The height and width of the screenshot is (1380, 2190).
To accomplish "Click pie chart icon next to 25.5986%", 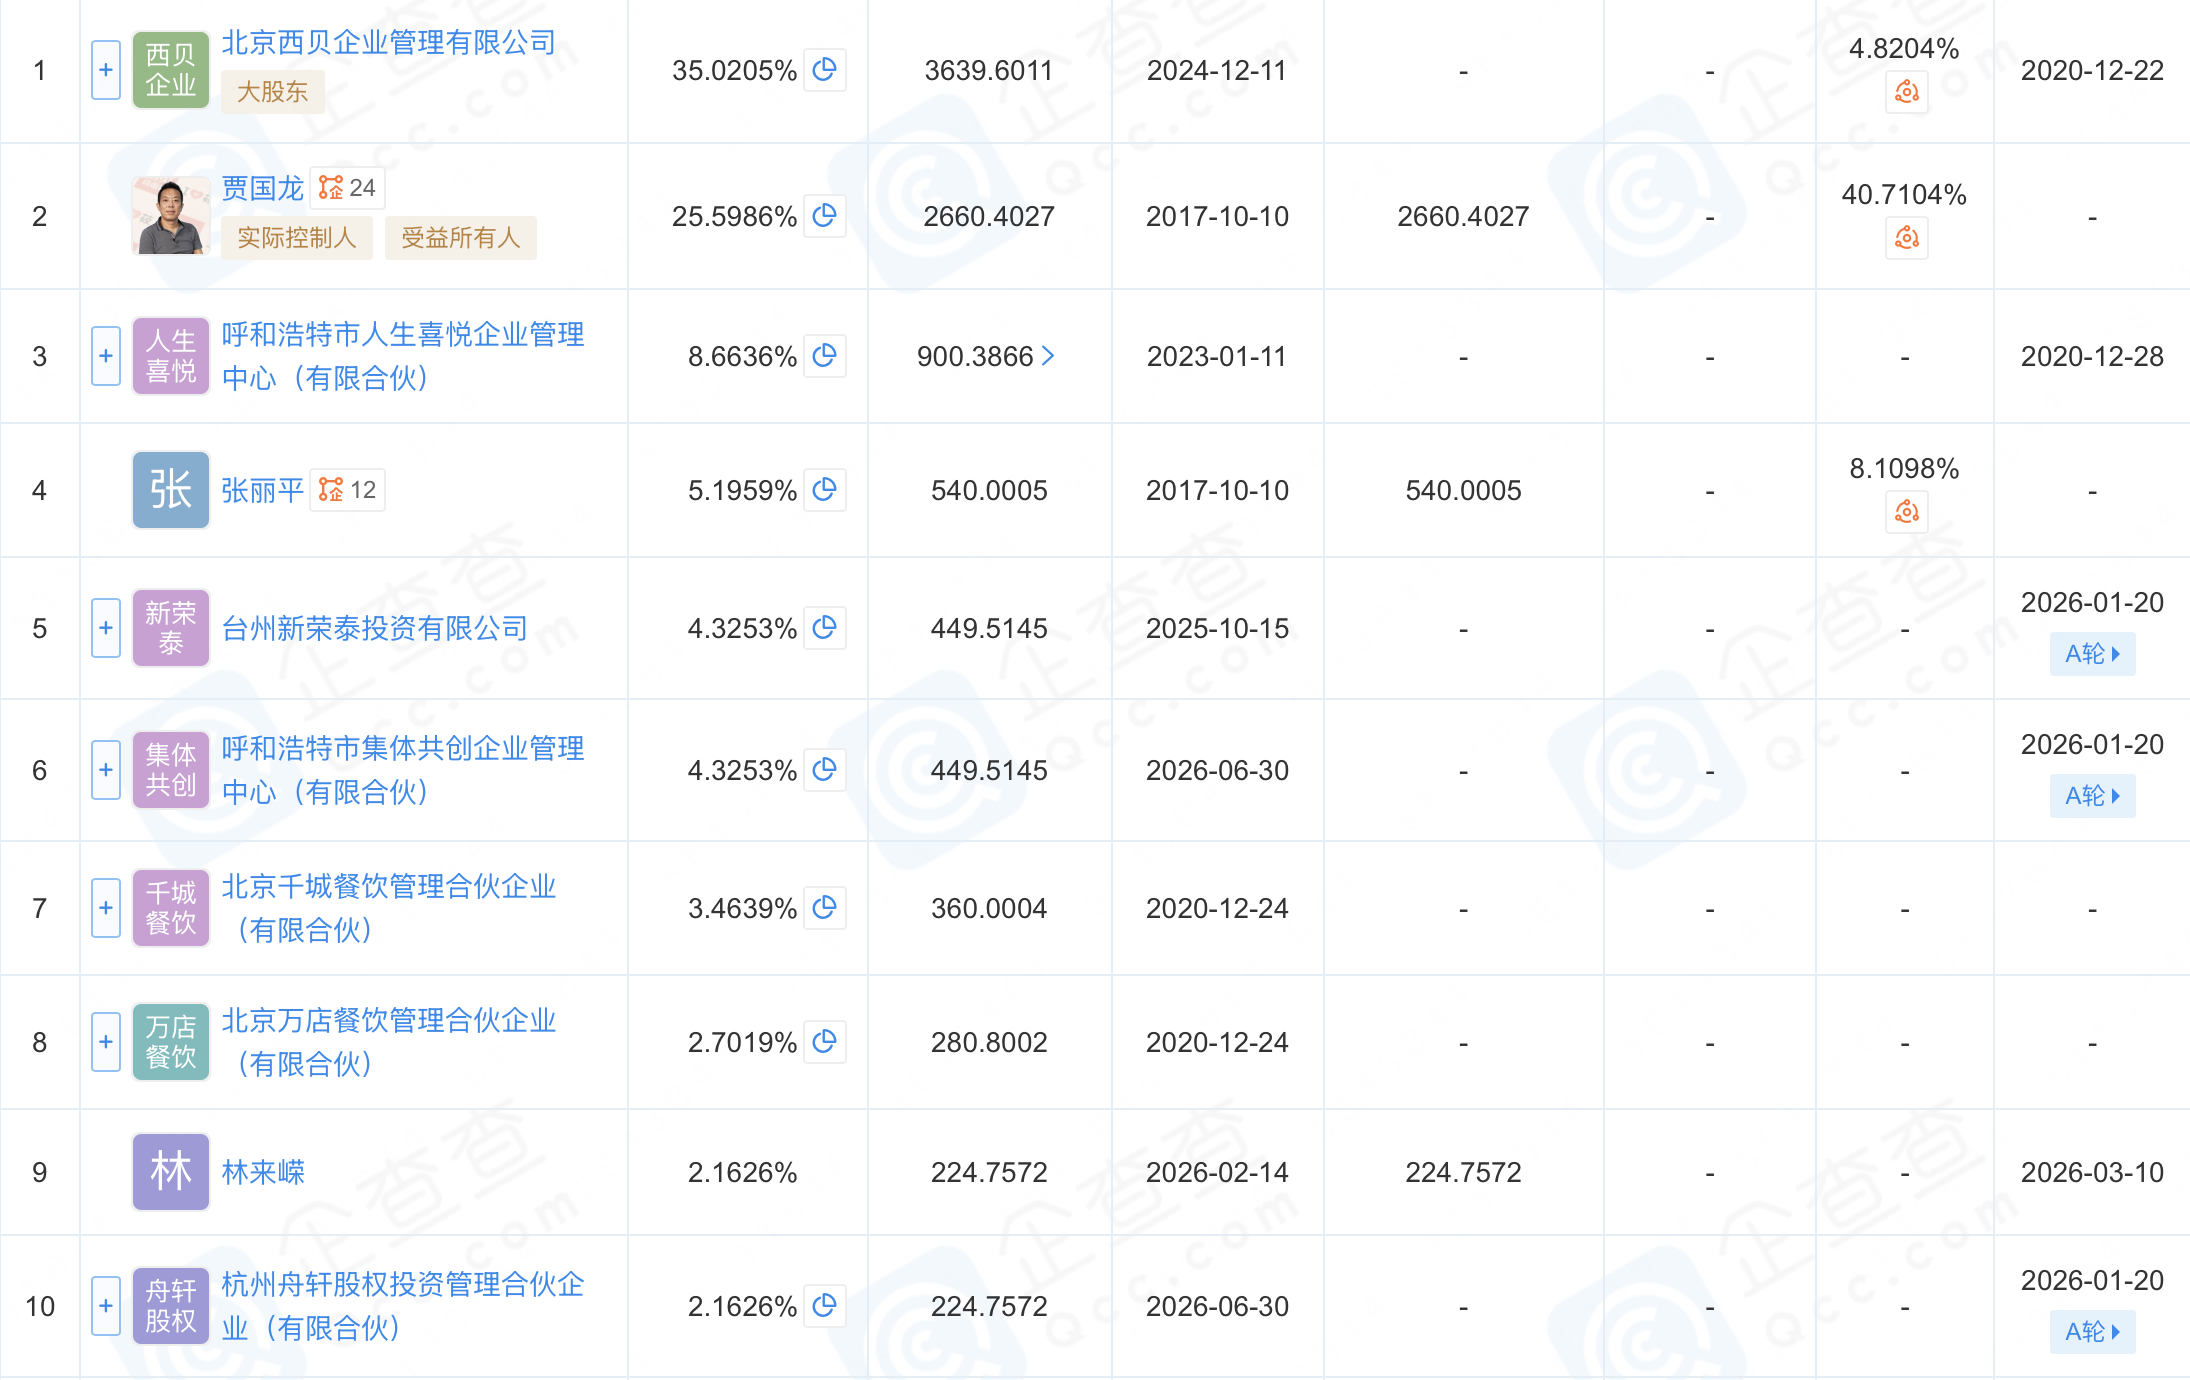I will click(824, 216).
